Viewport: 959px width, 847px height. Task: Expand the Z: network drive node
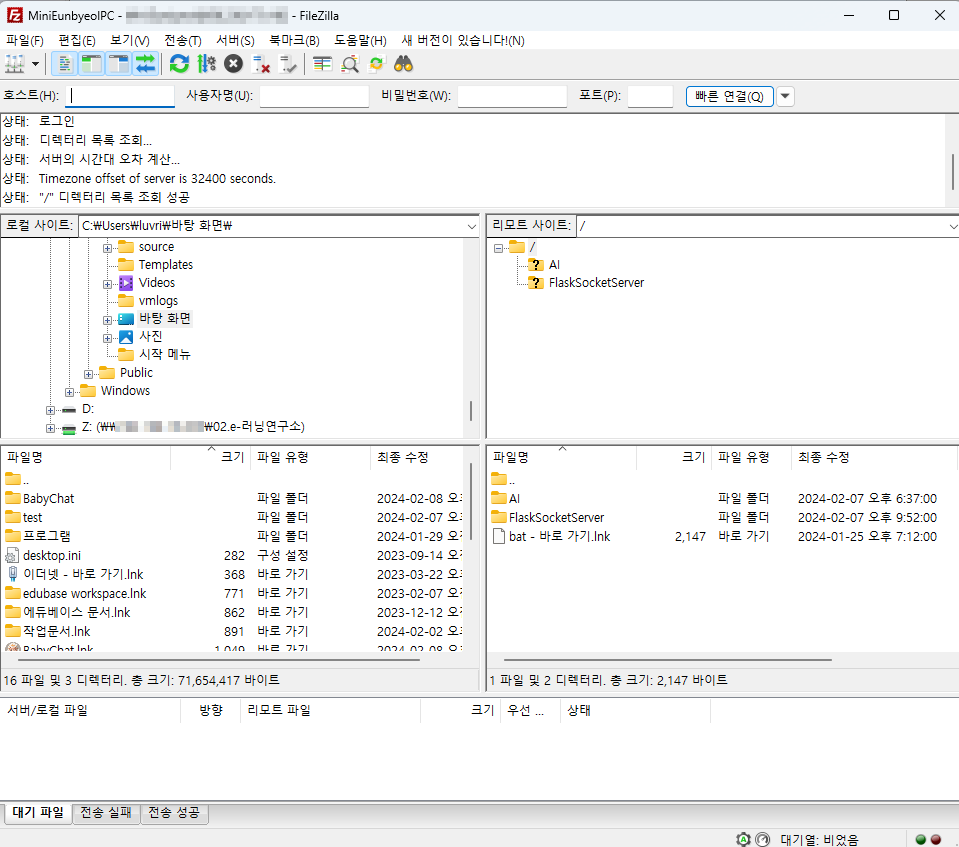(x=50, y=428)
